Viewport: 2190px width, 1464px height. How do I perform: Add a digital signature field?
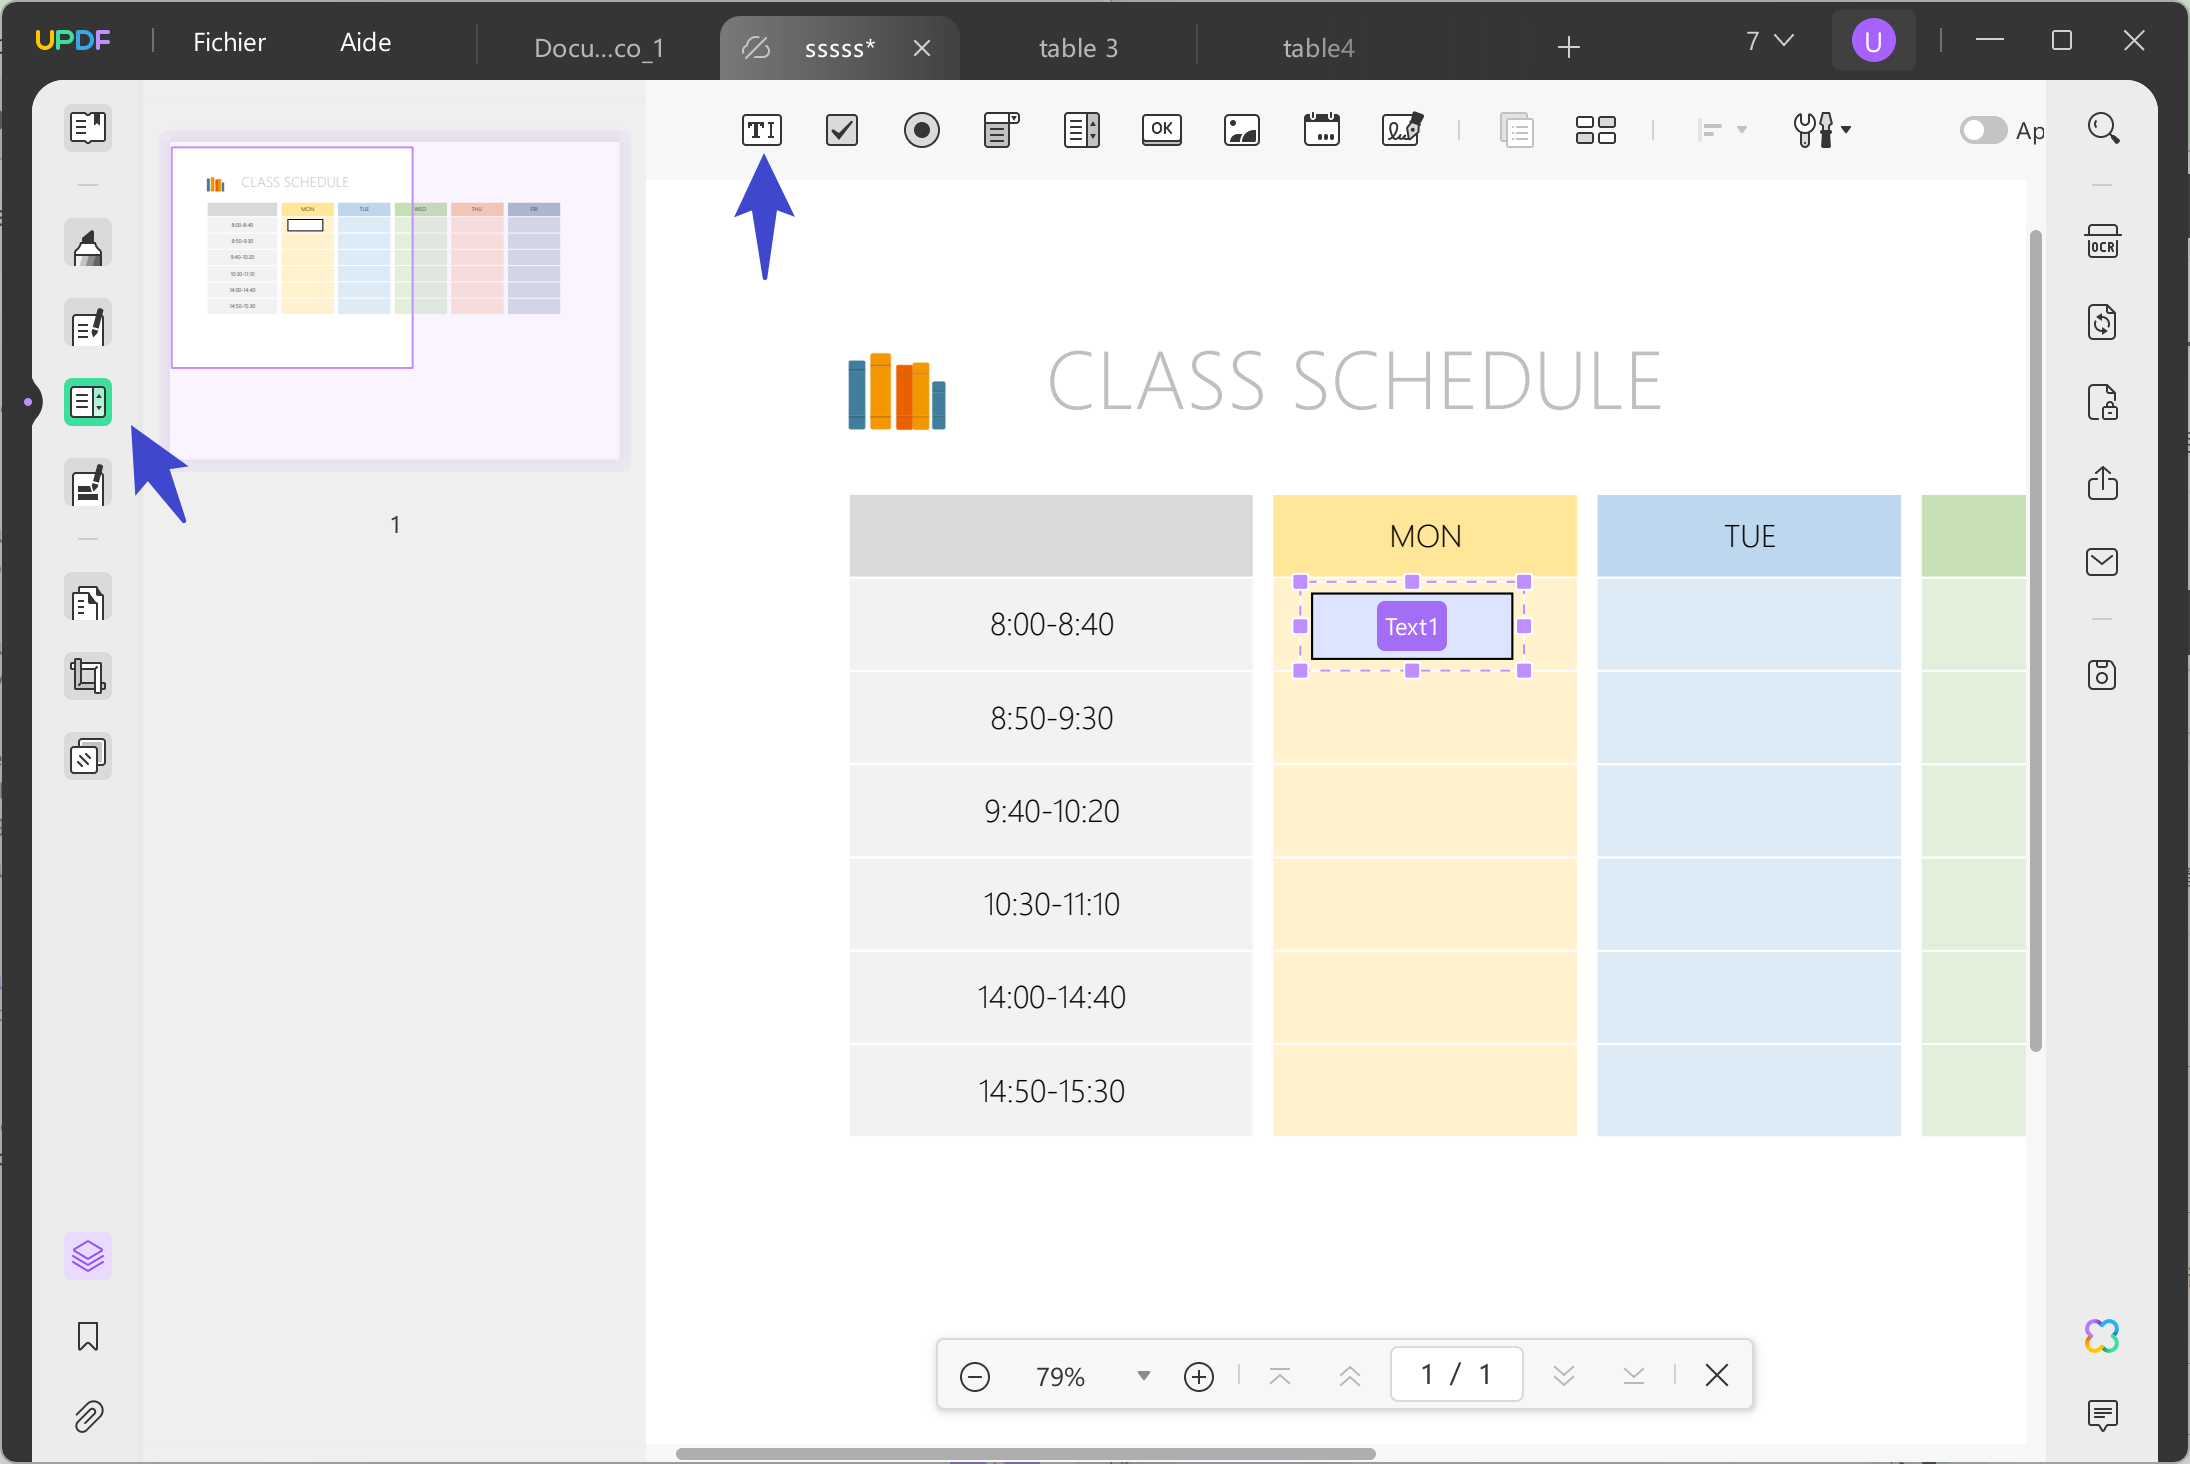[x=1400, y=130]
